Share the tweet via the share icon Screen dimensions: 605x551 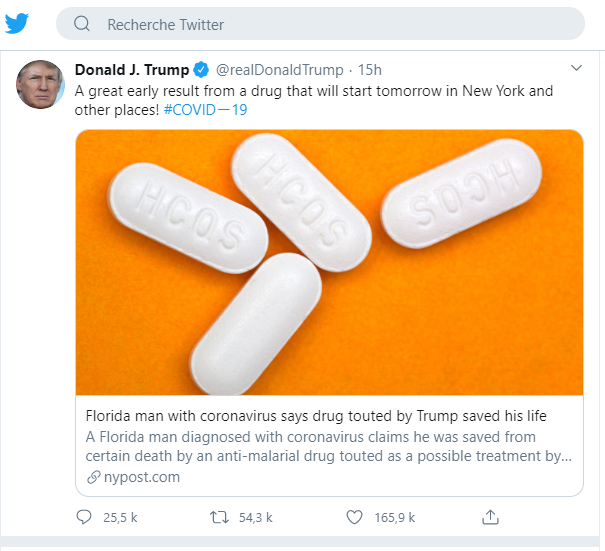[x=490, y=517]
